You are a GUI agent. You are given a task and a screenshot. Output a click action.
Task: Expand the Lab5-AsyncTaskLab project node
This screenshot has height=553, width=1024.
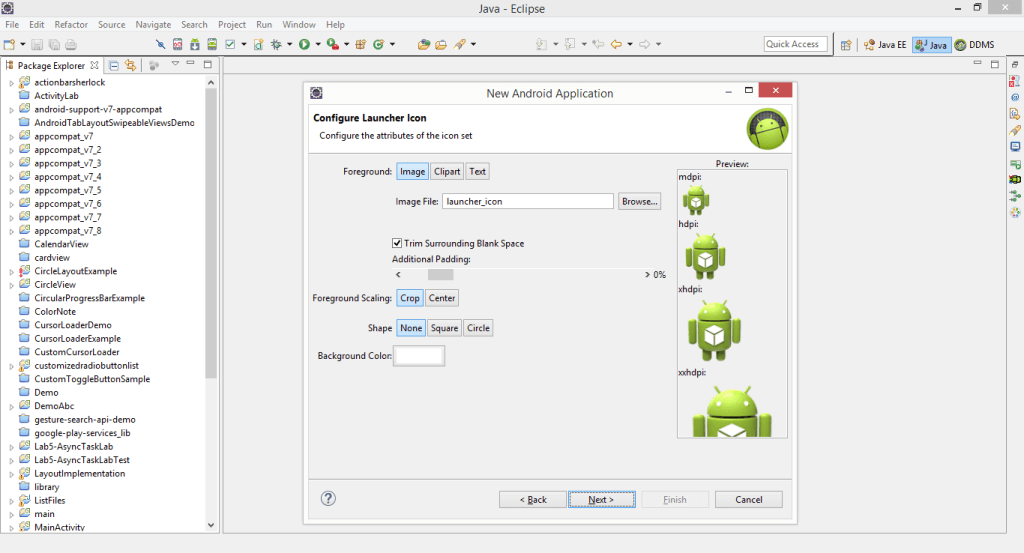coord(11,447)
